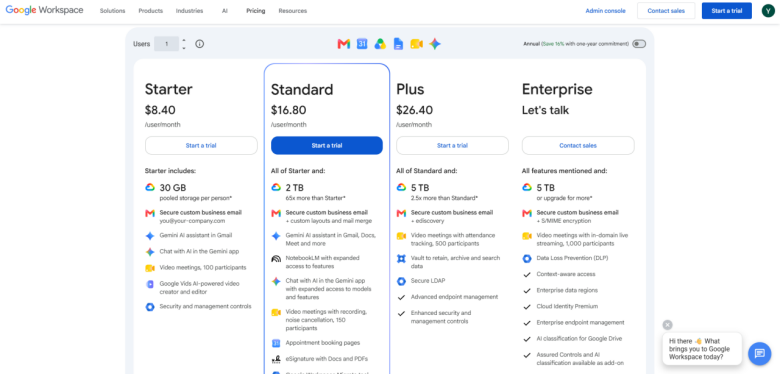780x374 pixels.
Task: Click the 'Advanced endpoint management' feature text
Action: tap(454, 297)
